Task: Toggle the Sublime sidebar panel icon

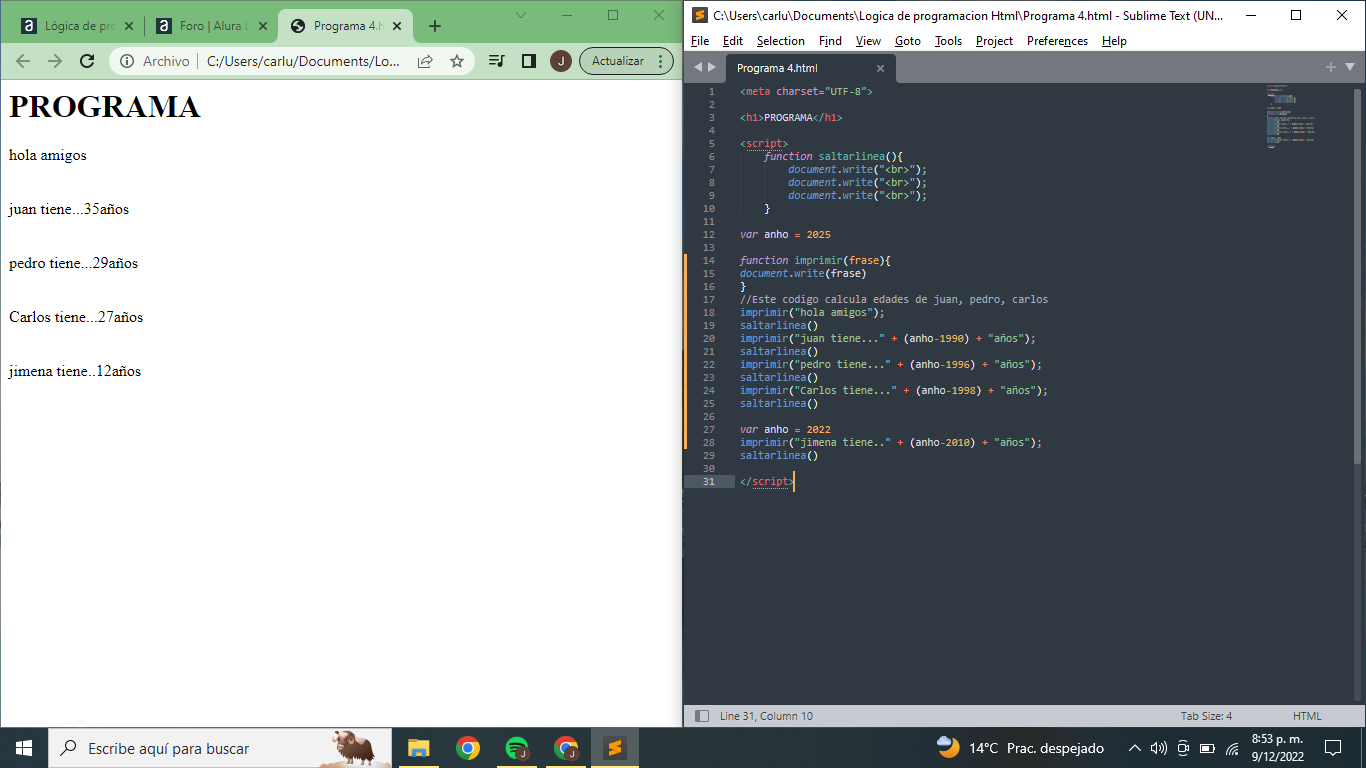Action: (701, 716)
